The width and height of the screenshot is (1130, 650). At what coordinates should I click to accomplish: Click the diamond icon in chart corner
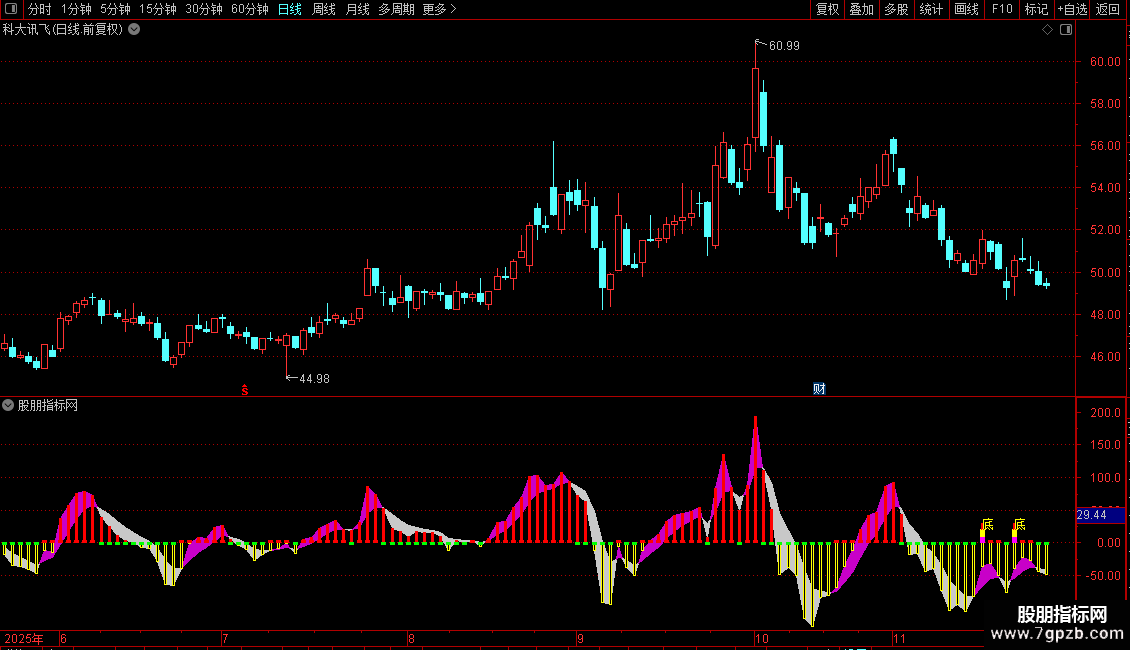(1048, 30)
